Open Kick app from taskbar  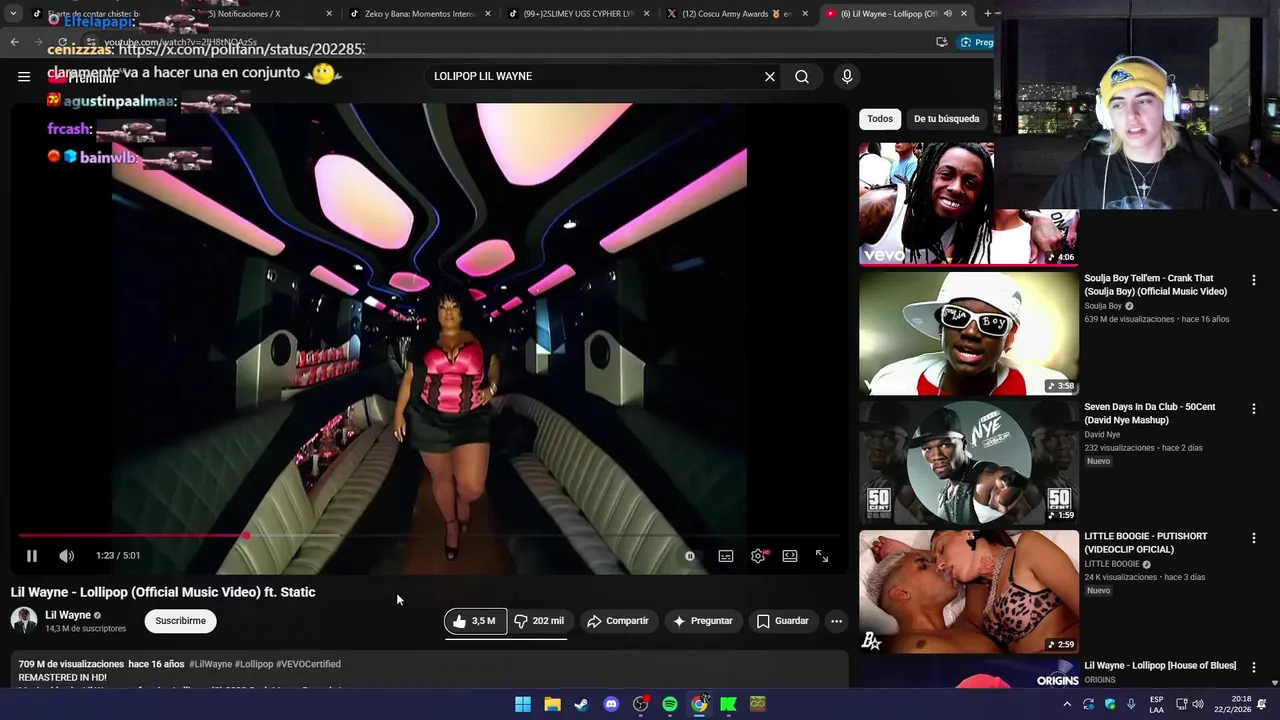pyautogui.click(x=728, y=704)
